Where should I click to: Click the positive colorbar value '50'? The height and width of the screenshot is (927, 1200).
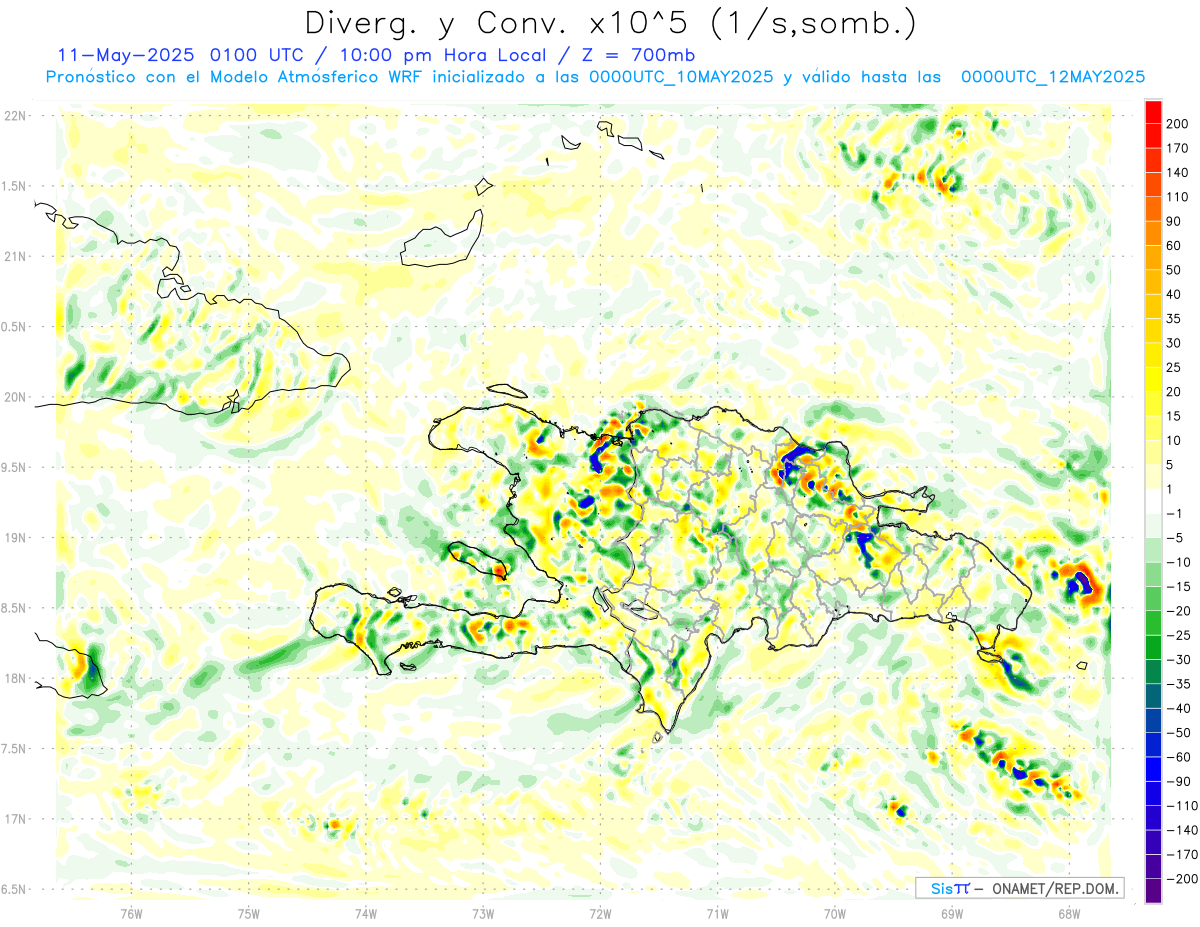coord(1175,270)
